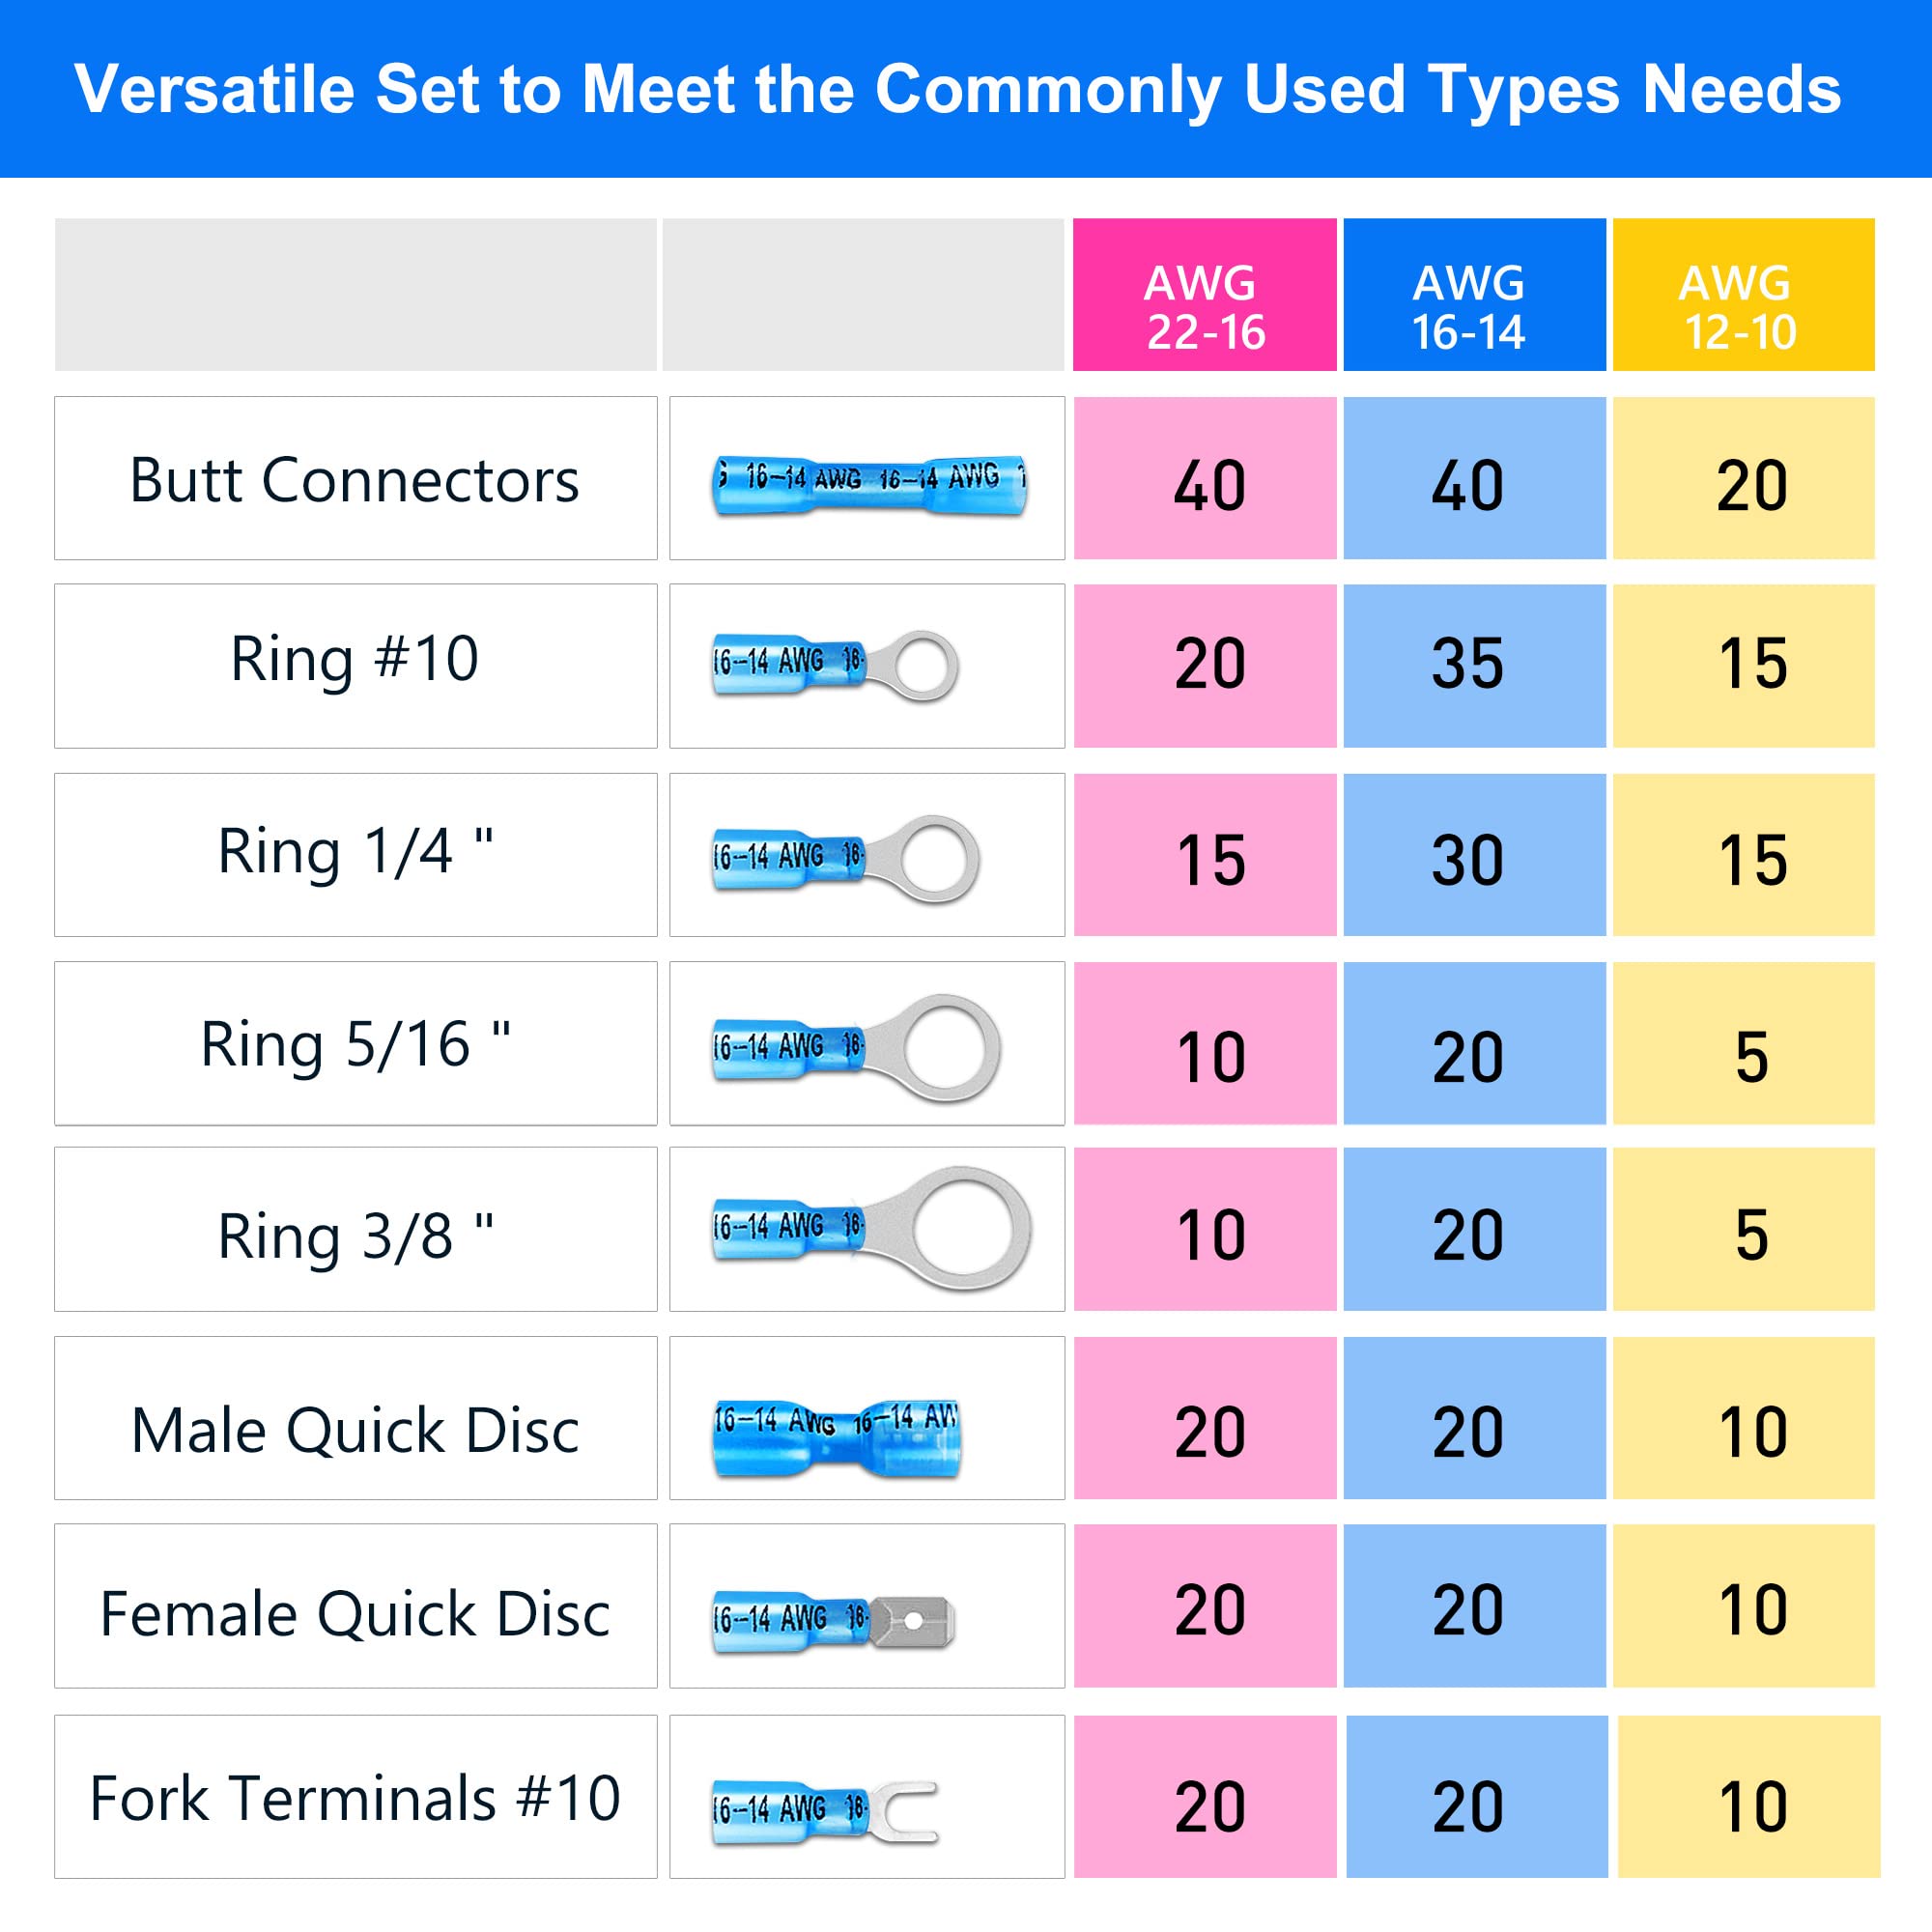Click the 35 quantity cell for Ring #10
The image size is (1932, 1932).
(x=1473, y=665)
